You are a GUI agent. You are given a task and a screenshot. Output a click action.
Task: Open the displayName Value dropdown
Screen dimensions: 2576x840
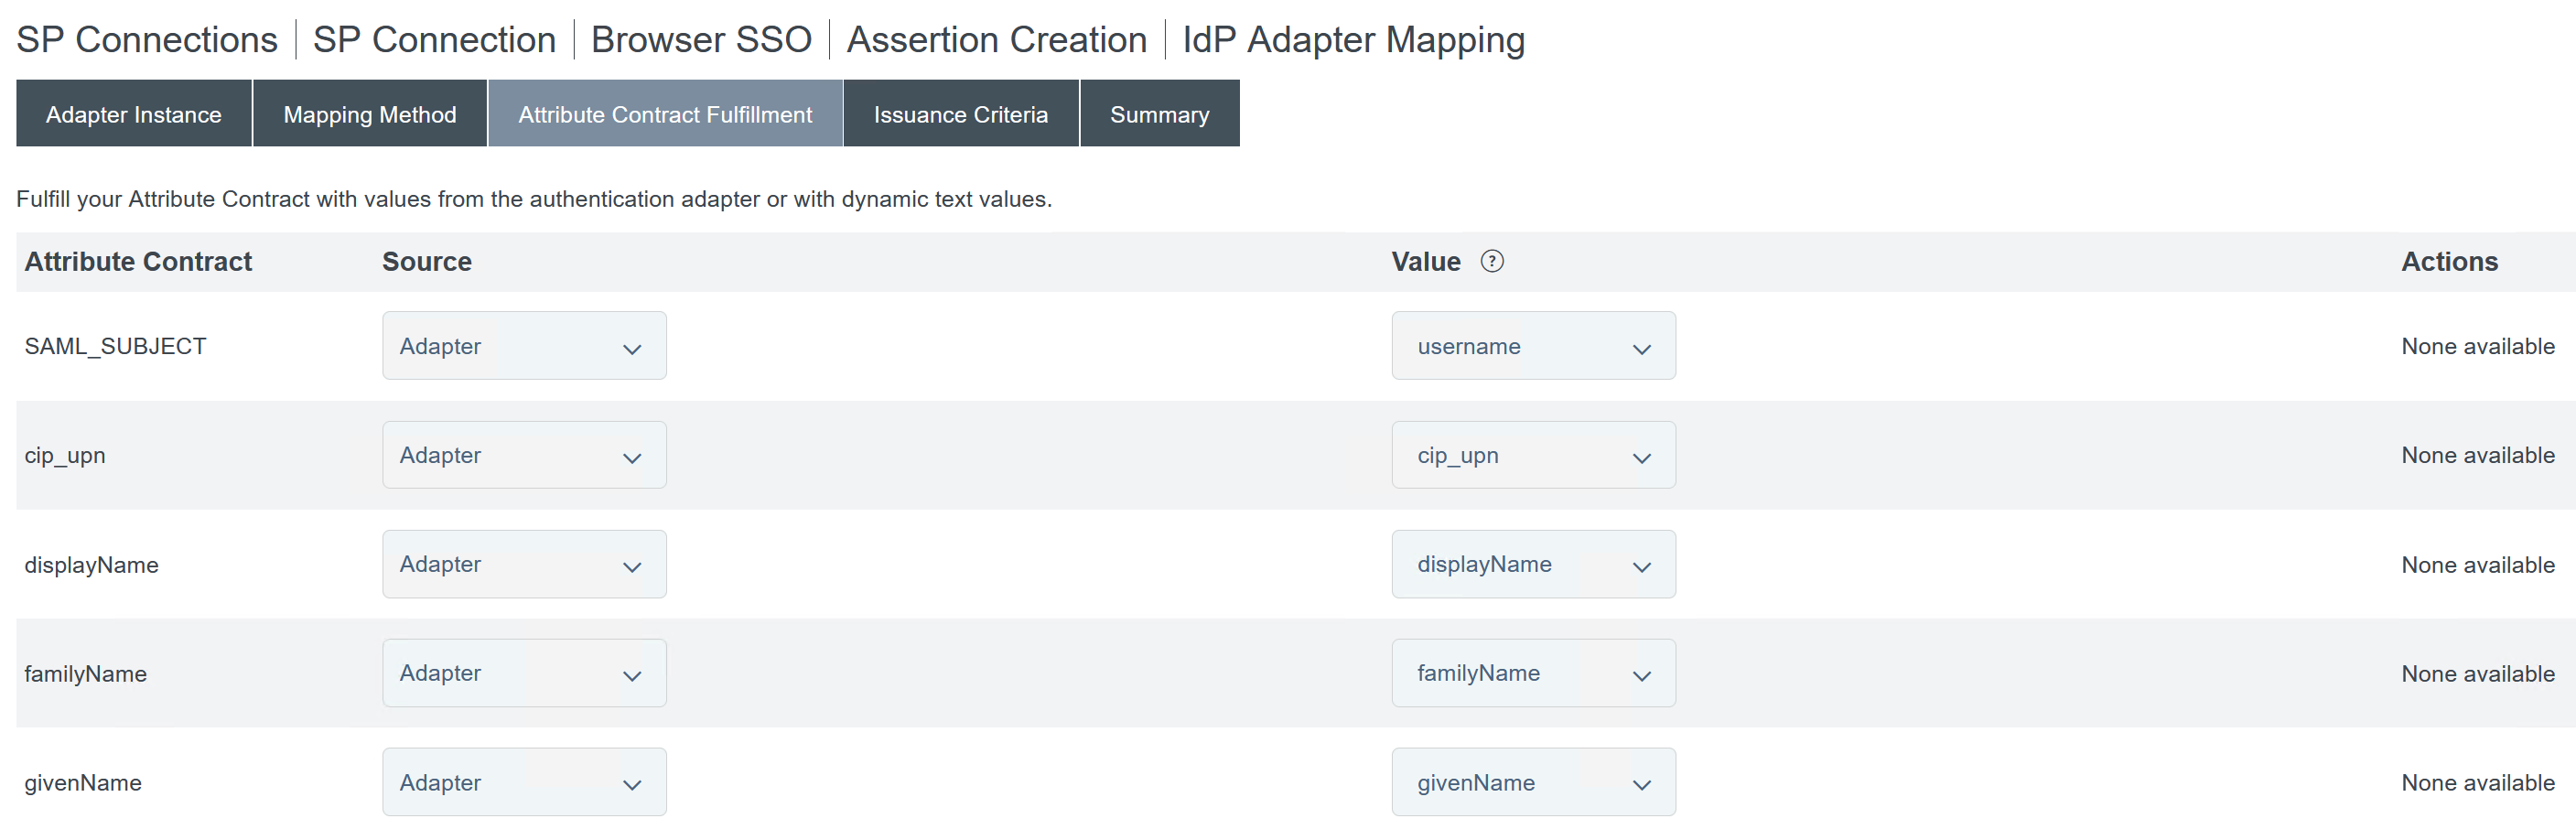pos(1532,564)
